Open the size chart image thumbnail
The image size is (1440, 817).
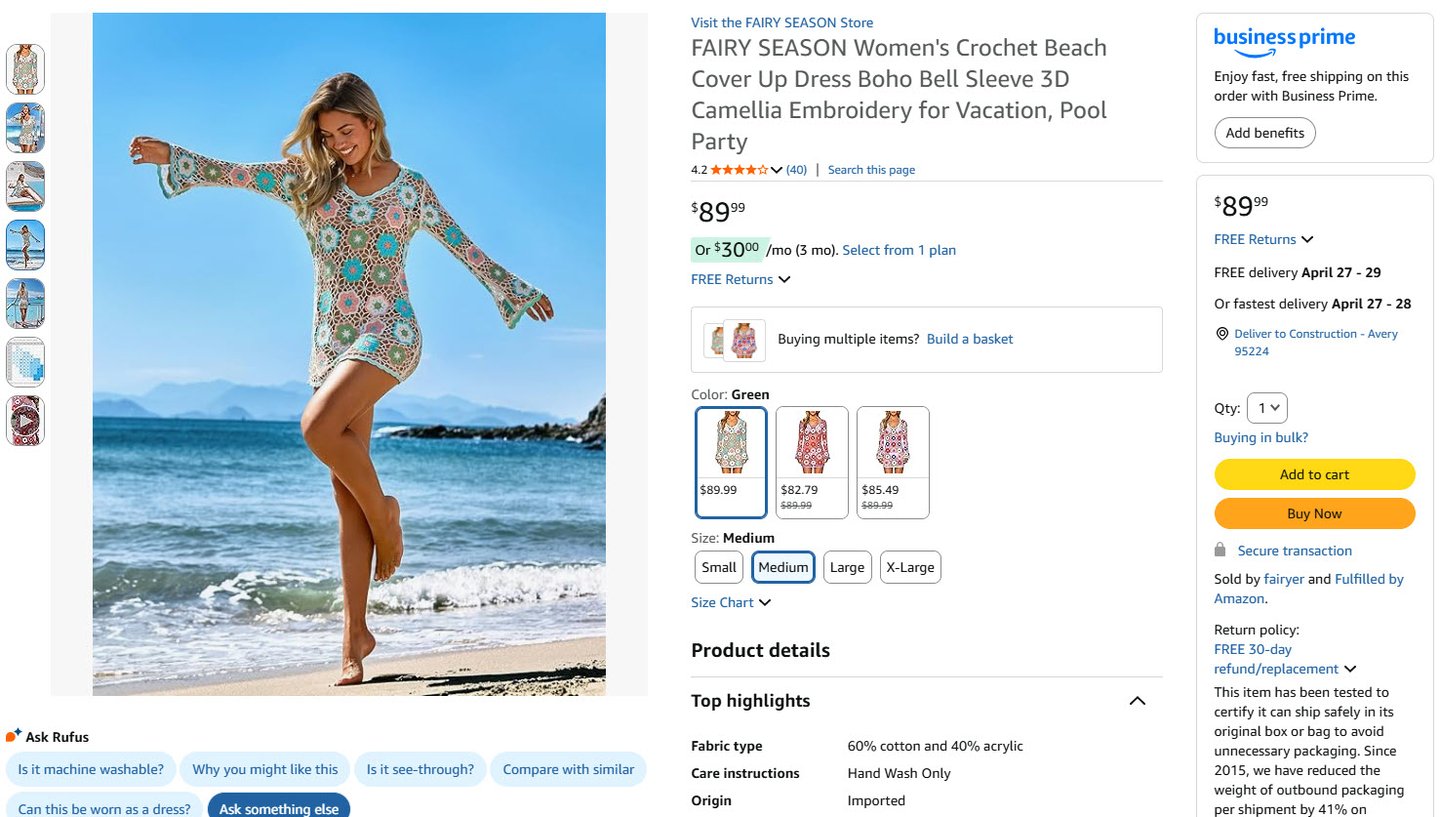point(25,362)
